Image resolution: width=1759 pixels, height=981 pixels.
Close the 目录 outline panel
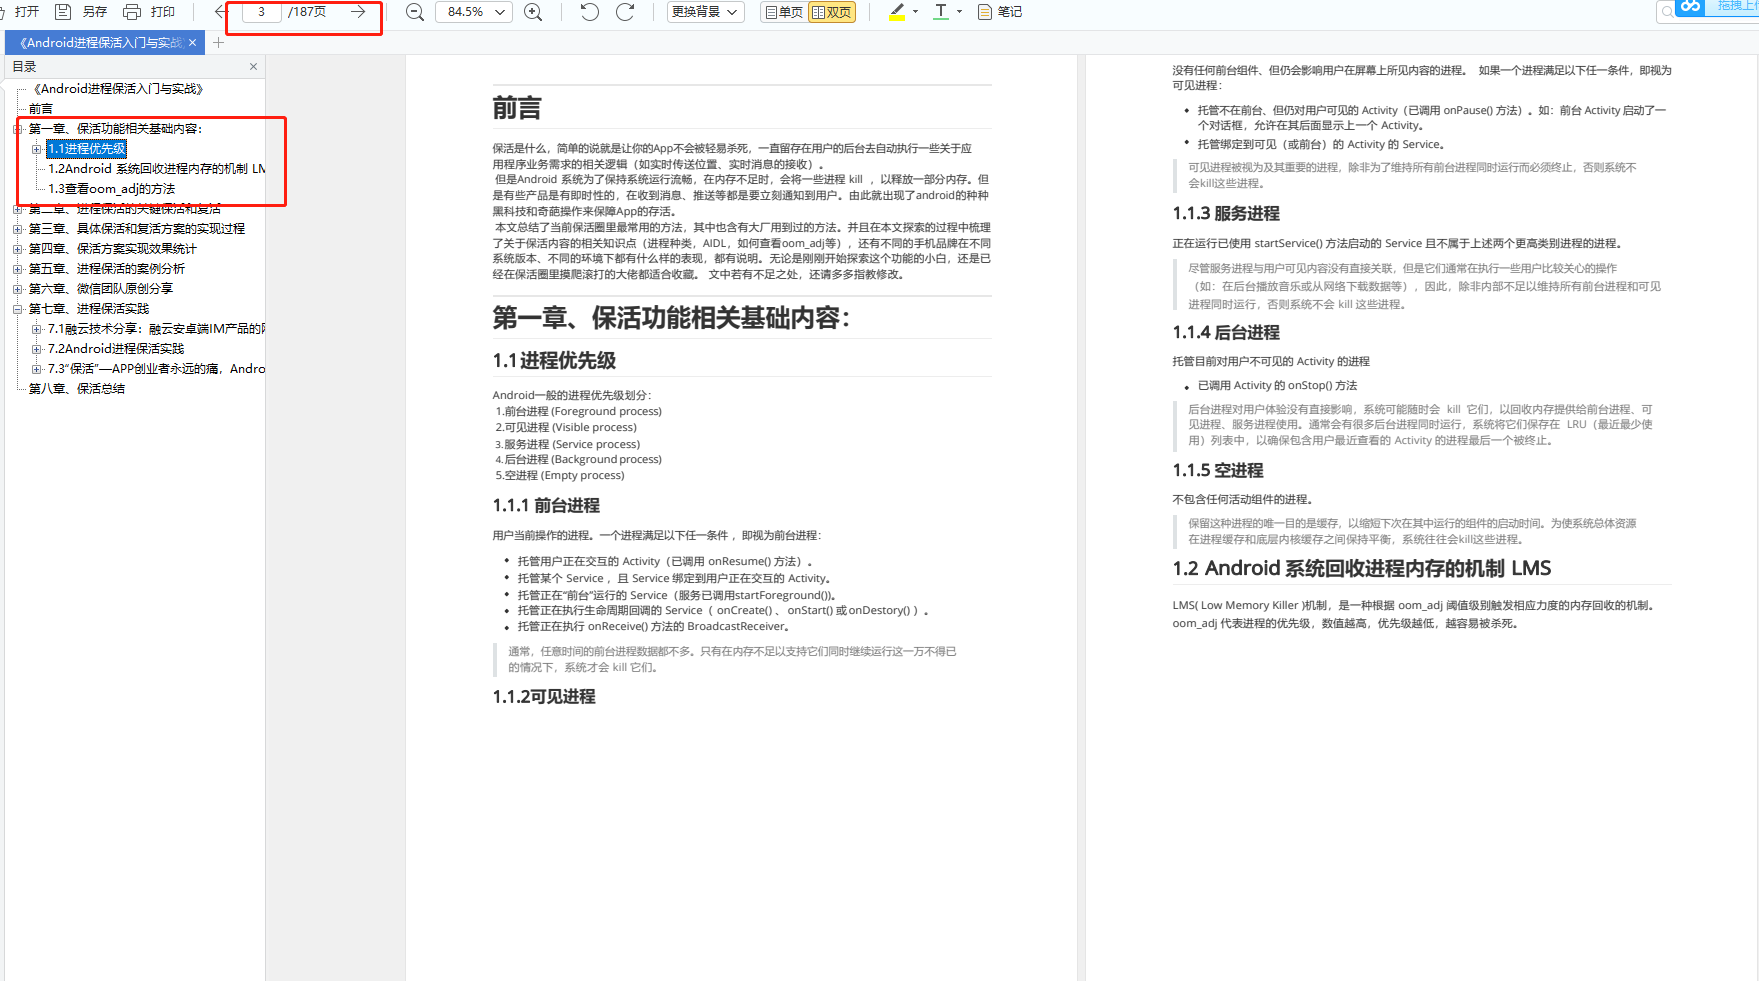pos(253,66)
